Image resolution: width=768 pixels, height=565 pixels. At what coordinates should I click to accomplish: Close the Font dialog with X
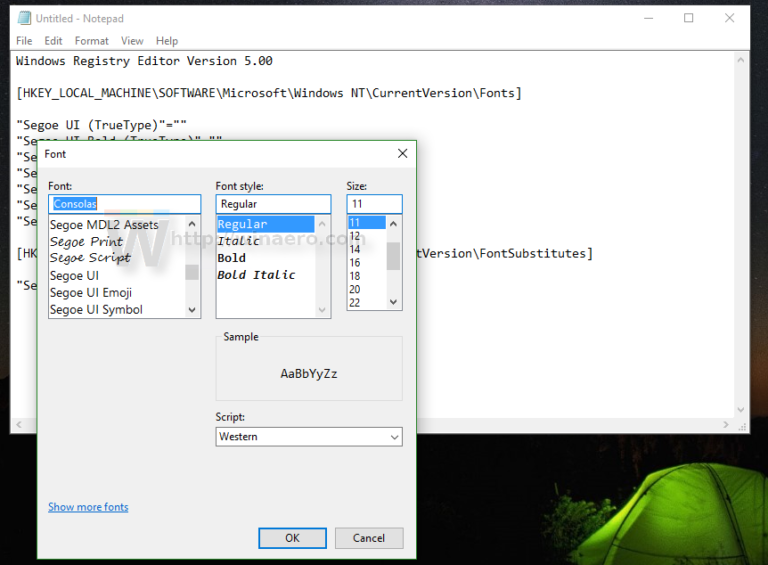(403, 154)
